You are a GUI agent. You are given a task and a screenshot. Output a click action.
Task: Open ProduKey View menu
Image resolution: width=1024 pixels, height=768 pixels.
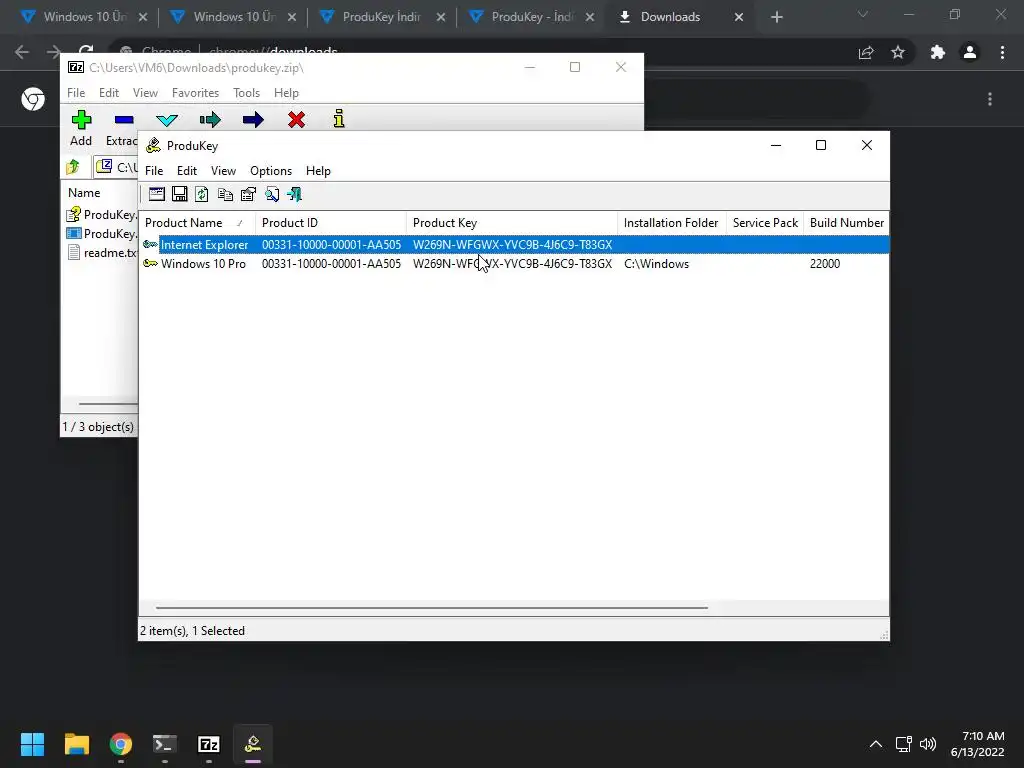tap(223, 170)
